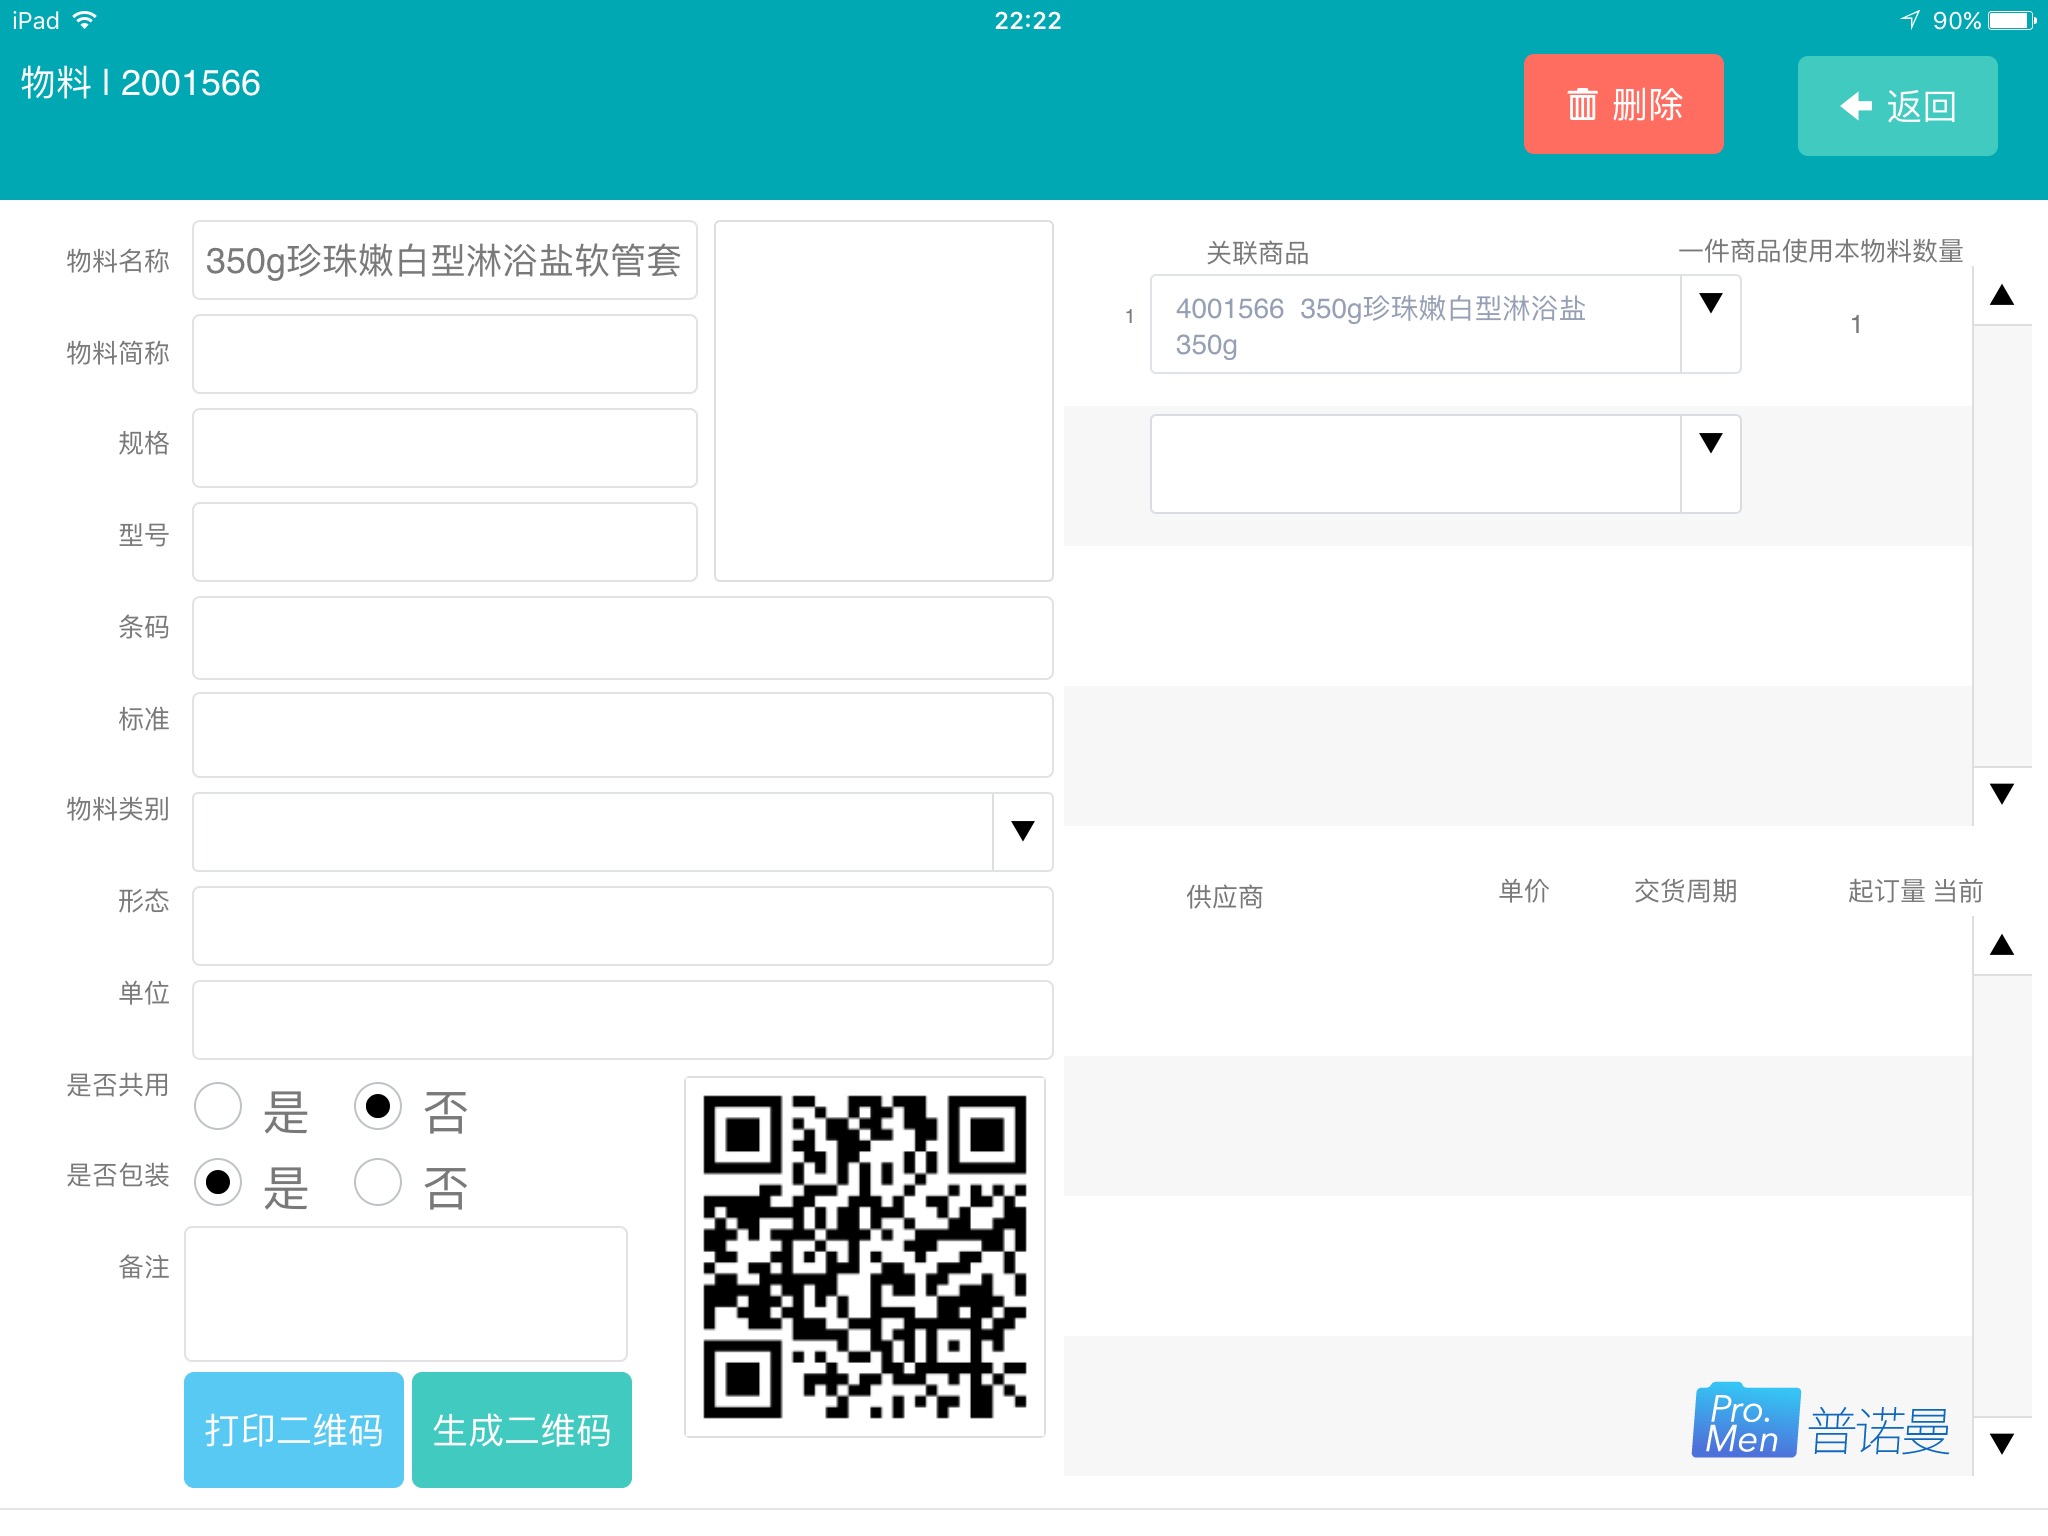
Task: Click up arrow of 供应商 list scrollbar
Action: click(2001, 945)
